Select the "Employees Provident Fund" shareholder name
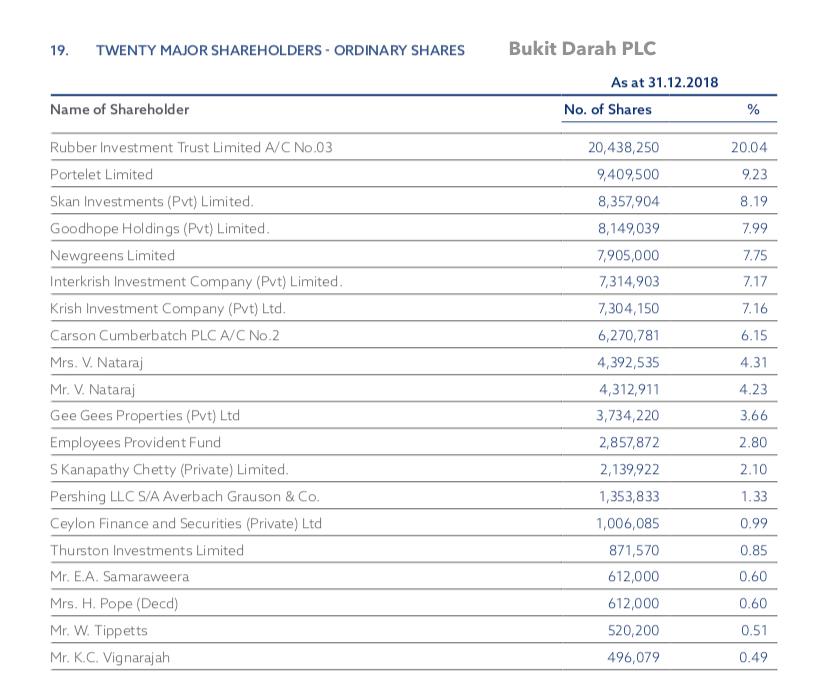The height and width of the screenshot is (697, 825). click(x=135, y=443)
